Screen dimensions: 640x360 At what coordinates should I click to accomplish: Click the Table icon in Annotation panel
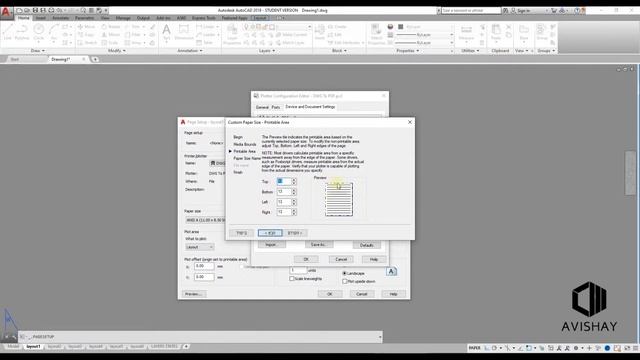click(x=205, y=42)
